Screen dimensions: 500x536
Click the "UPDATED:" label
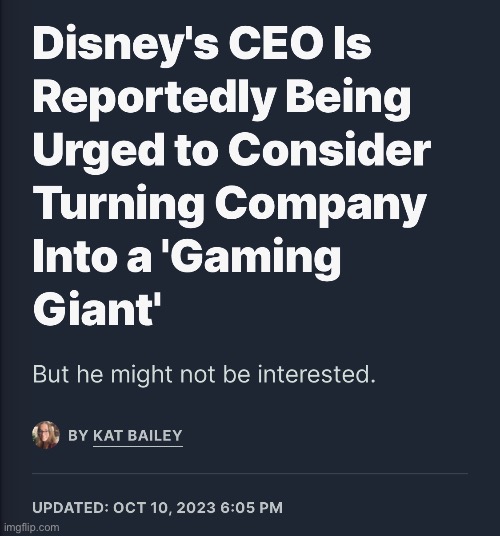point(70,508)
